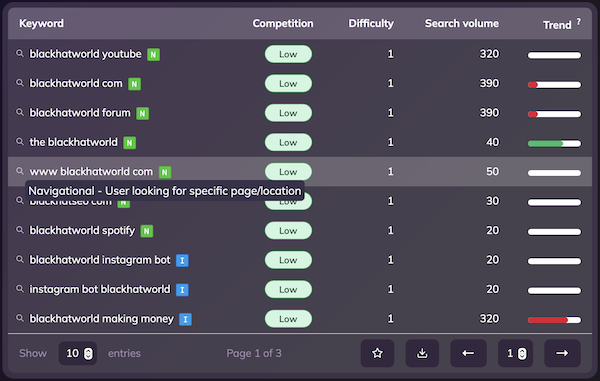
Task: Click search icon beside blackhatworld making money
Action: coord(20,319)
